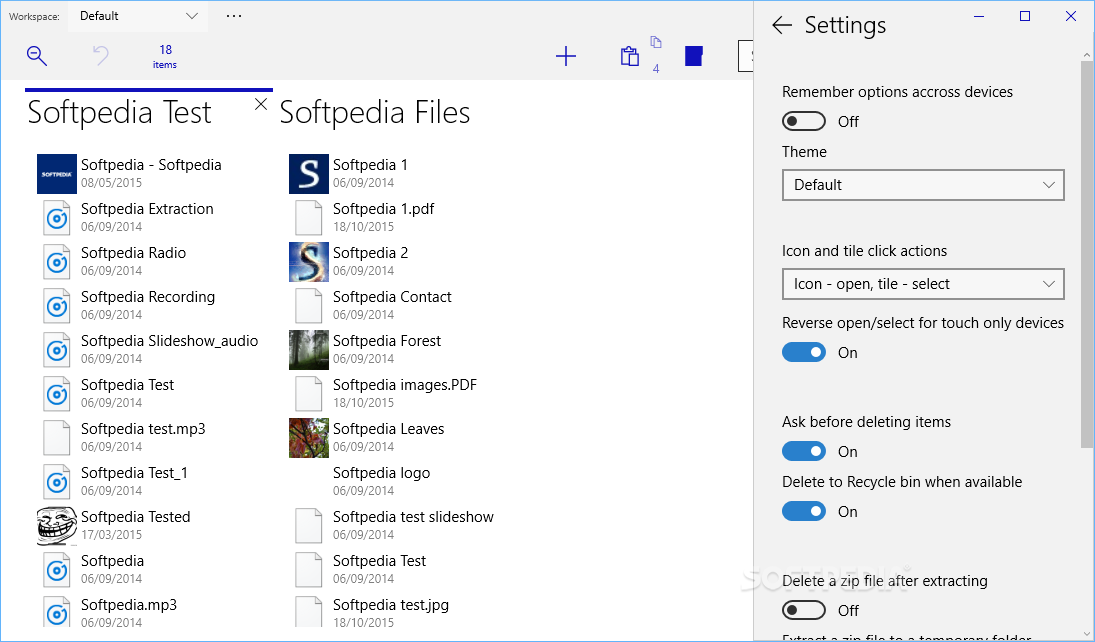Click the Softpedia 1 image thumbnail
The width and height of the screenshot is (1095, 642).
309,174
